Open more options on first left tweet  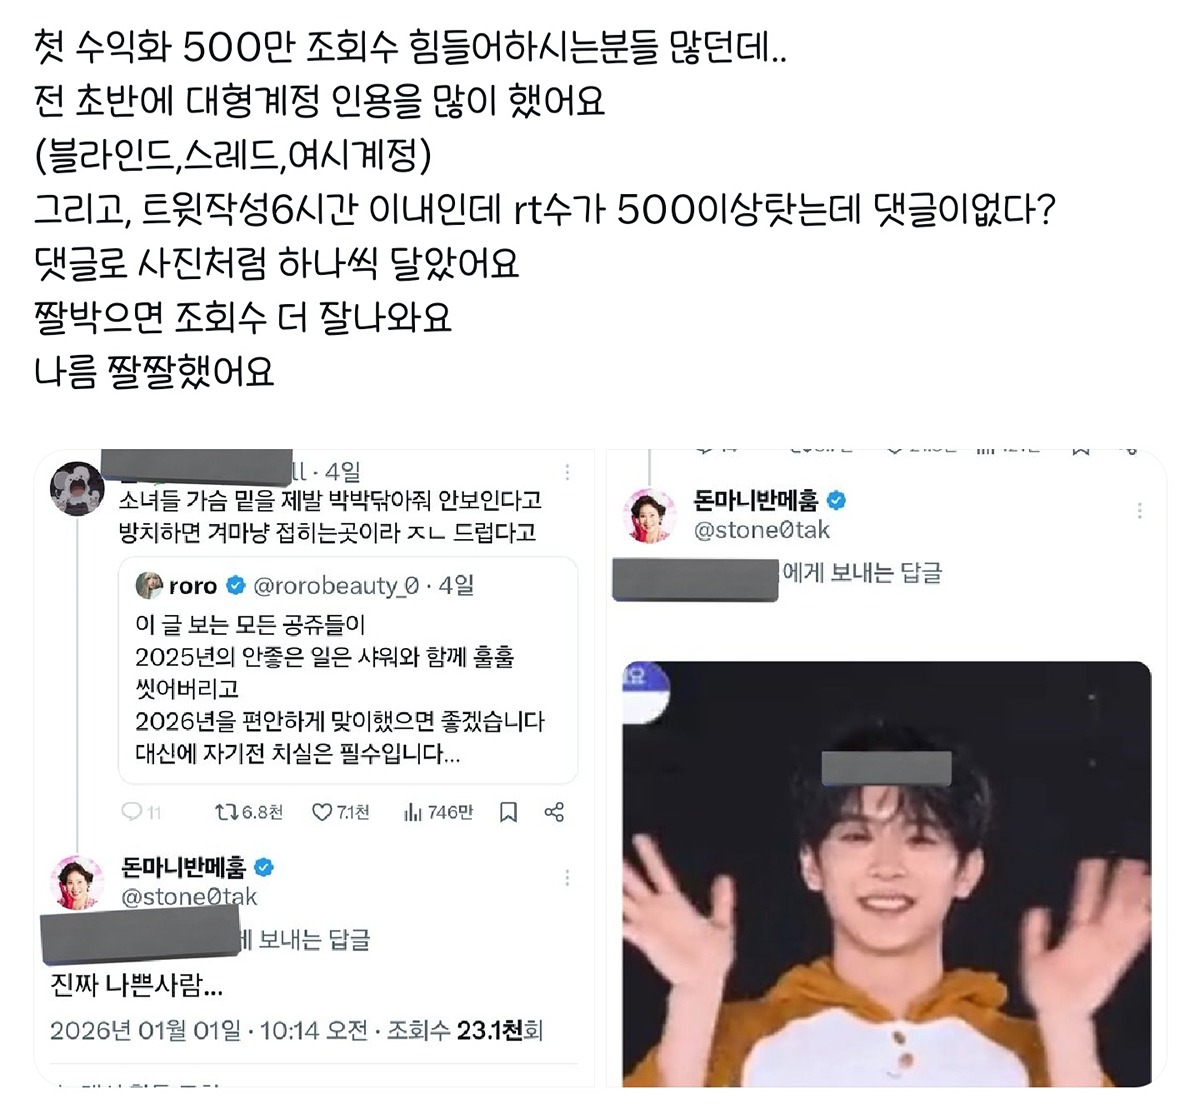coord(567,472)
